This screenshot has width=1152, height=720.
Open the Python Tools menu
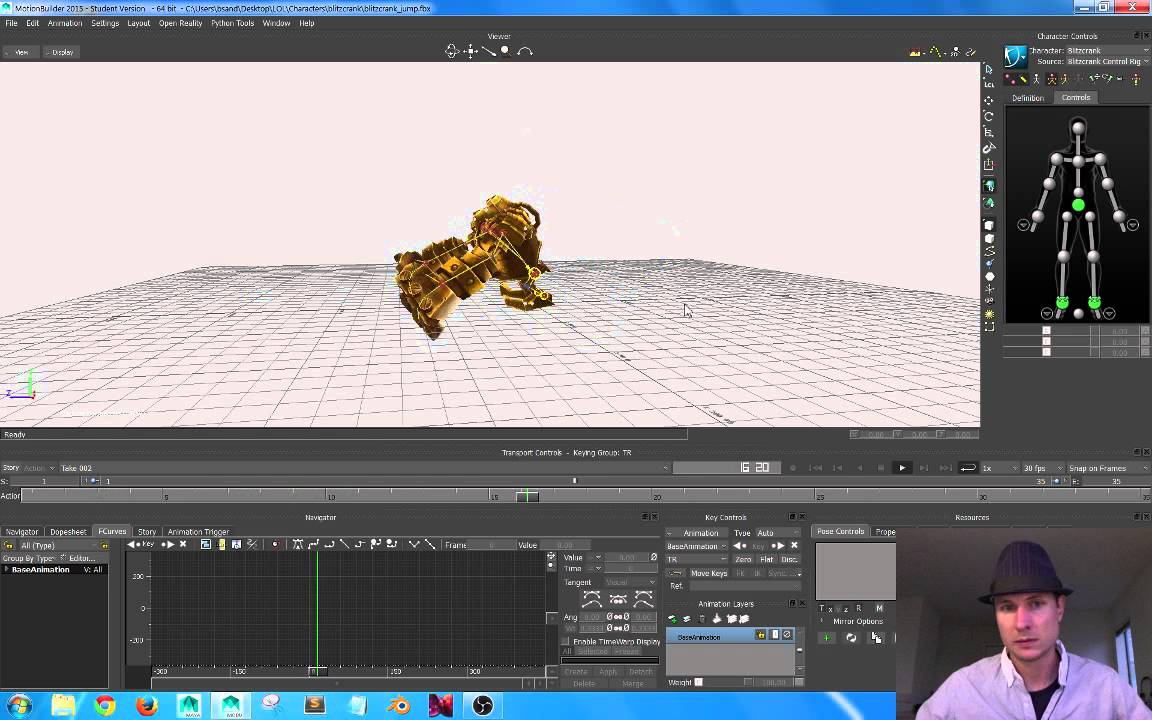[x=232, y=23]
